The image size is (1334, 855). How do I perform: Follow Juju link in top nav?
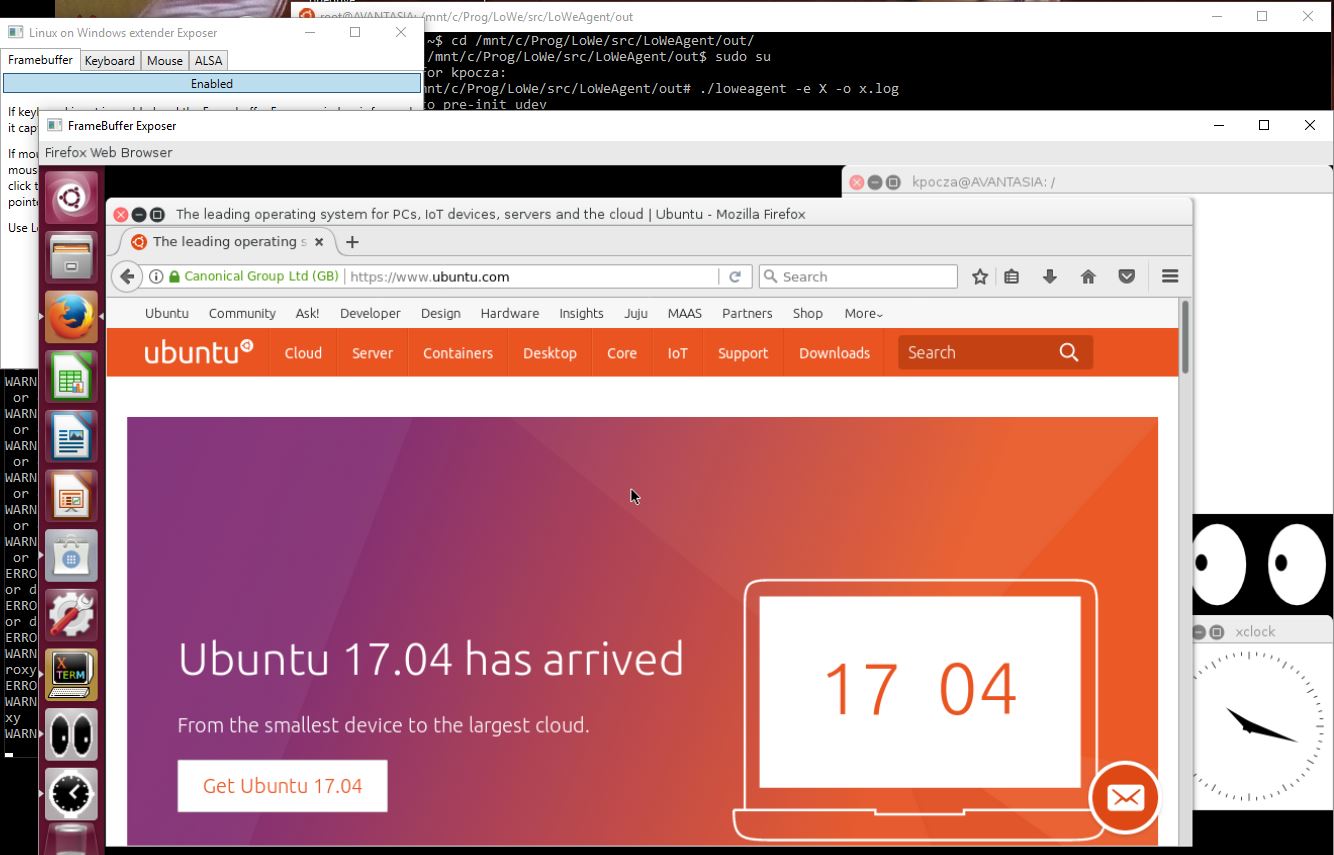[x=636, y=313]
